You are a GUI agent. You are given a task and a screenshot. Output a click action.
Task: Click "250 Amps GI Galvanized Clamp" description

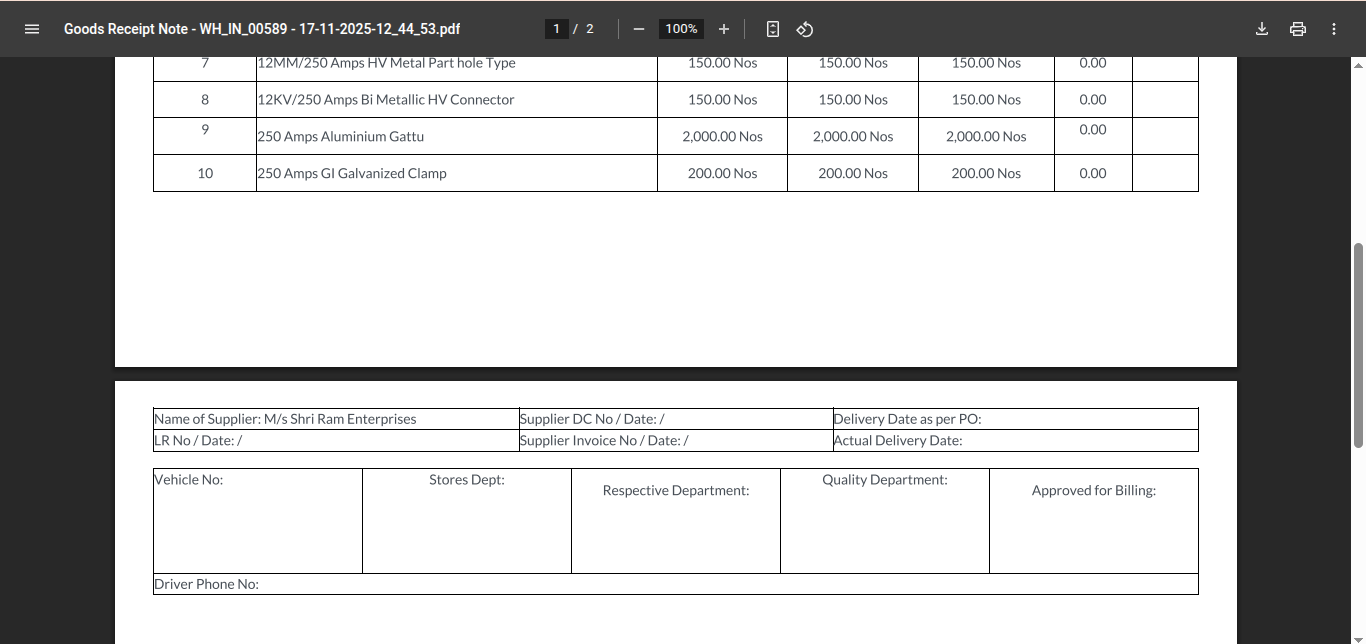point(352,174)
